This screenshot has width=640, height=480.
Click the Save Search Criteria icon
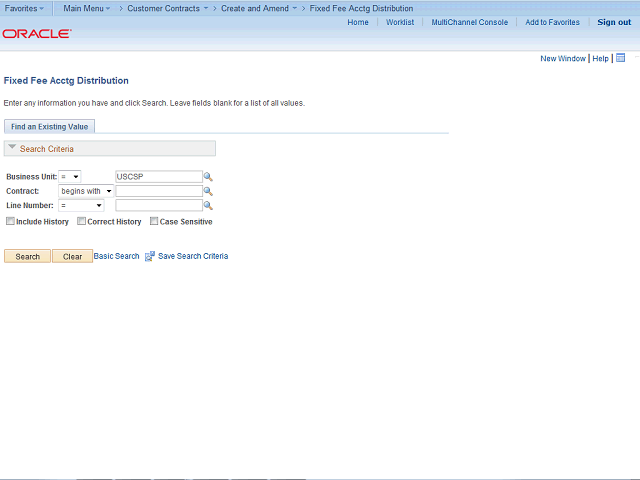pyautogui.click(x=150, y=256)
